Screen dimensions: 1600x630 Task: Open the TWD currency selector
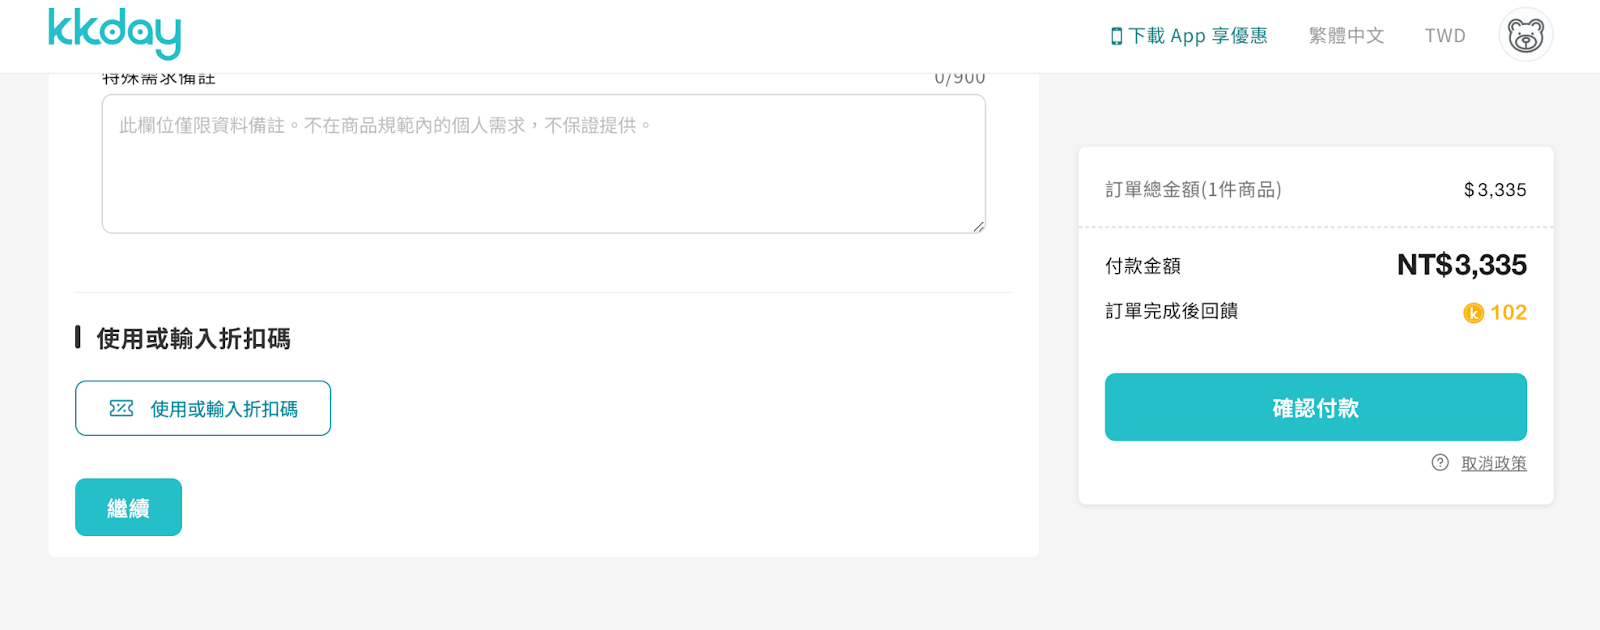[x=1445, y=36]
